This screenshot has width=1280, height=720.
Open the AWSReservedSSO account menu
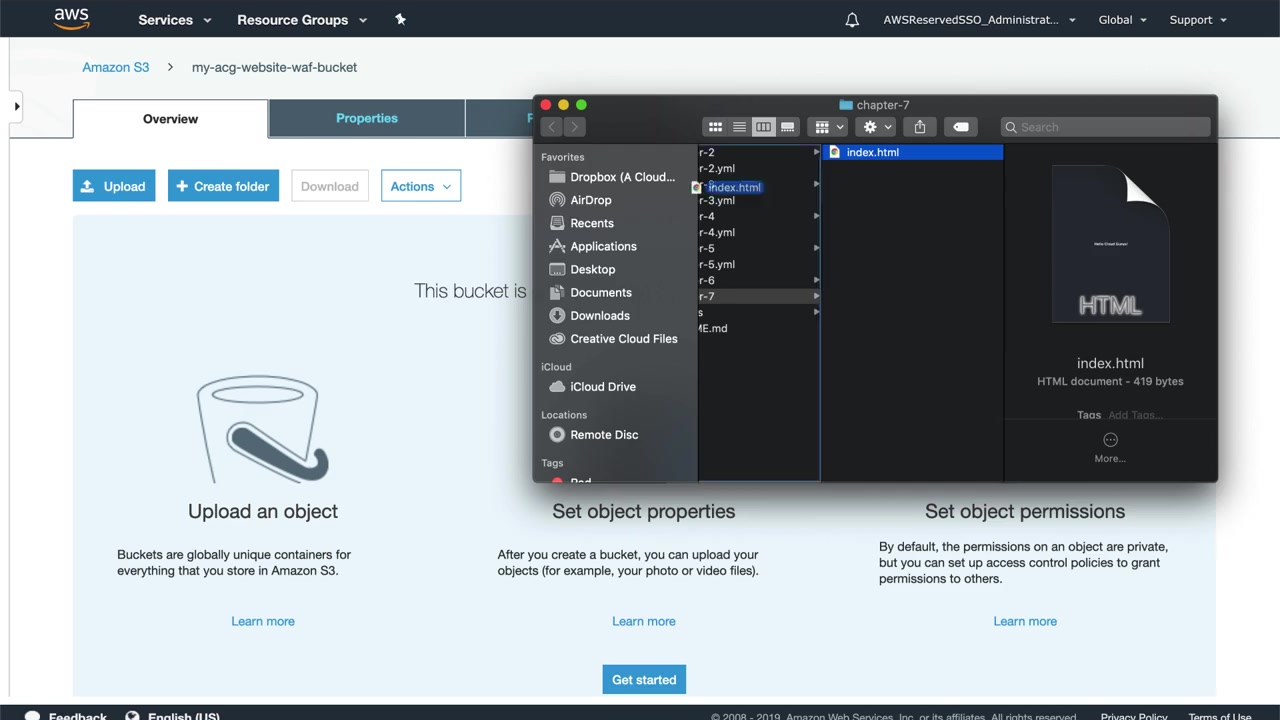click(979, 19)
